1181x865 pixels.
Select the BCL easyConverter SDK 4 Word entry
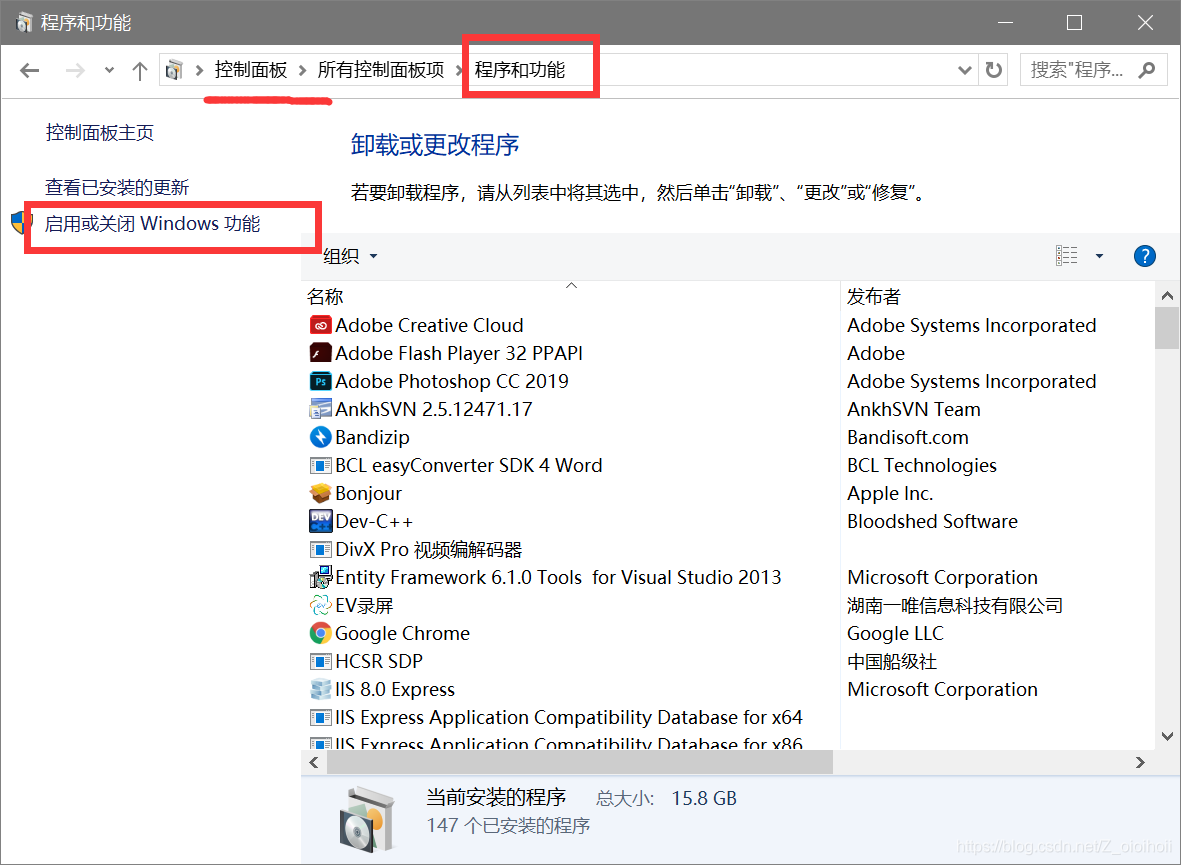468,466
